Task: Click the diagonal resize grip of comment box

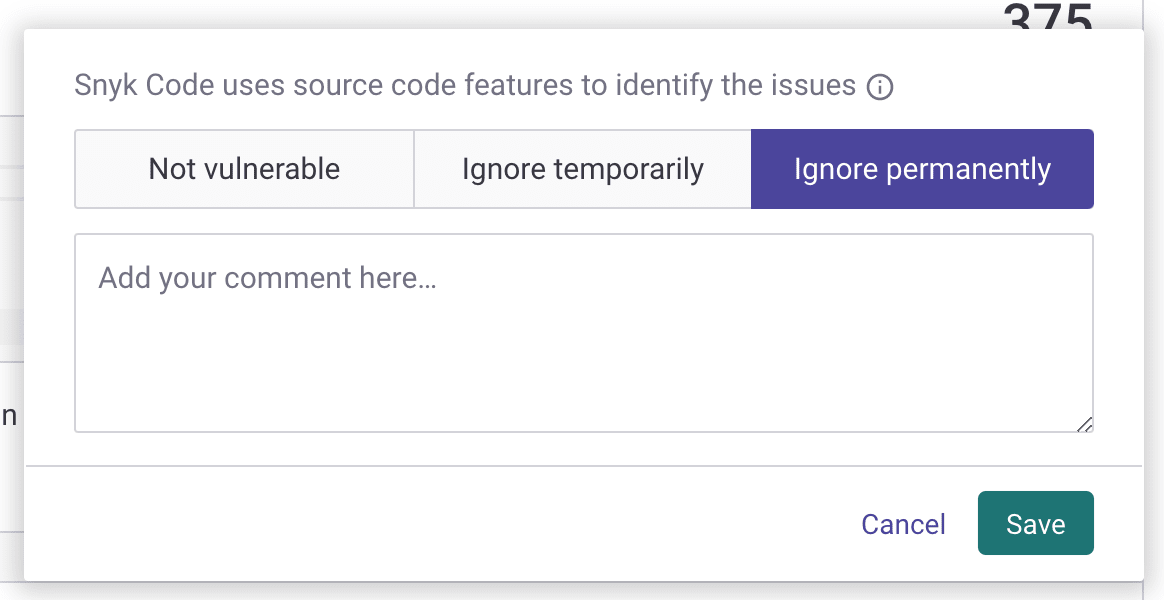Action: tap(1084, 424)
